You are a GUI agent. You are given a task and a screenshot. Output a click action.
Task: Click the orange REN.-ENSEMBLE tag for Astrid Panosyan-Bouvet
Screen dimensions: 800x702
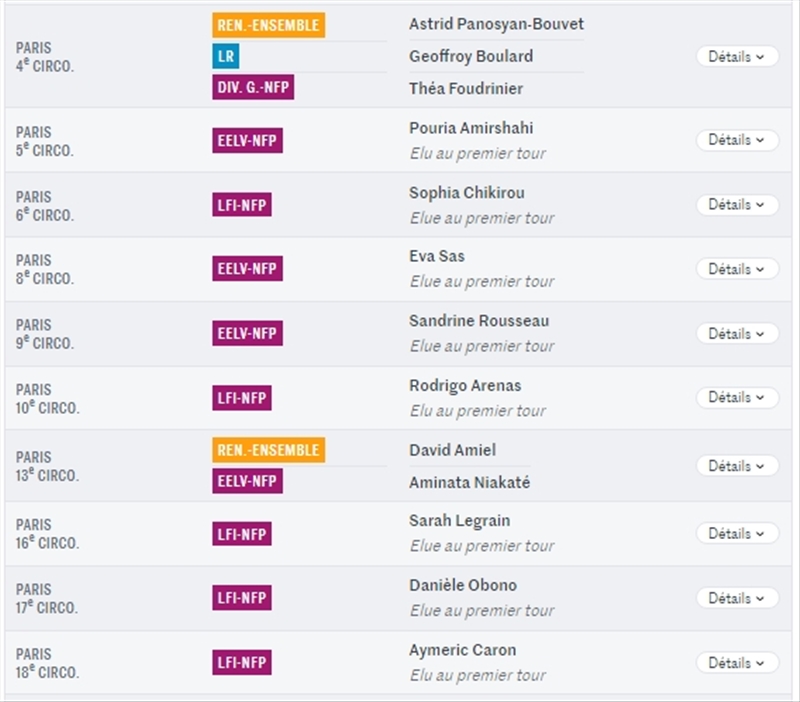(268, 24)
